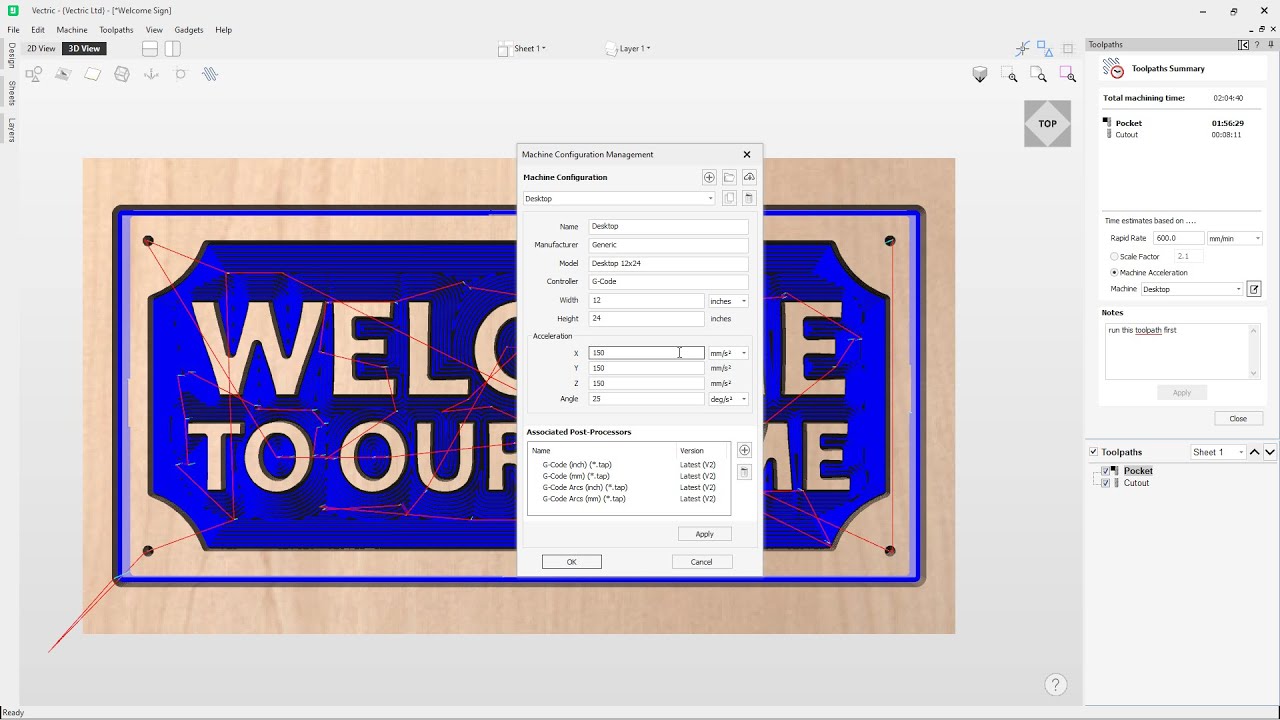Open the Machine menu

coord(72,30)
